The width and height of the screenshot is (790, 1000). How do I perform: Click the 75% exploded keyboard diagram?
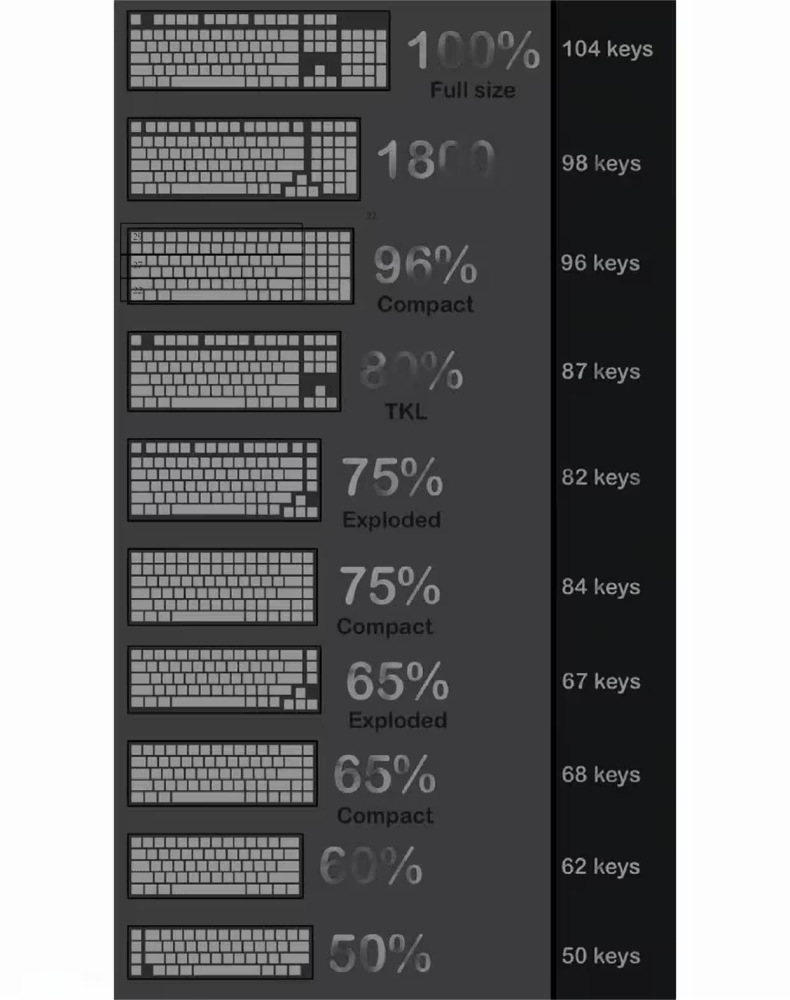point(224,480)
